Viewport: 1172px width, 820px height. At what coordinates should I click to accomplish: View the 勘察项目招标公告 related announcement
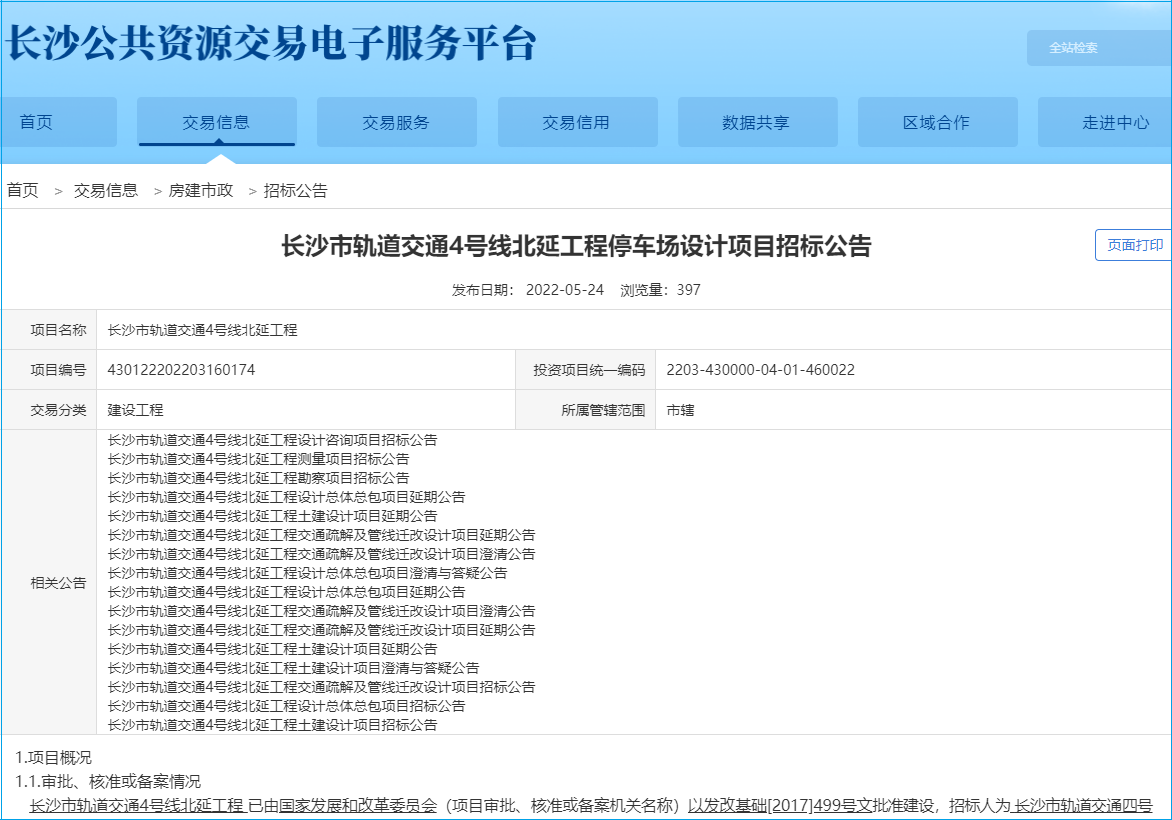[258, 478]
